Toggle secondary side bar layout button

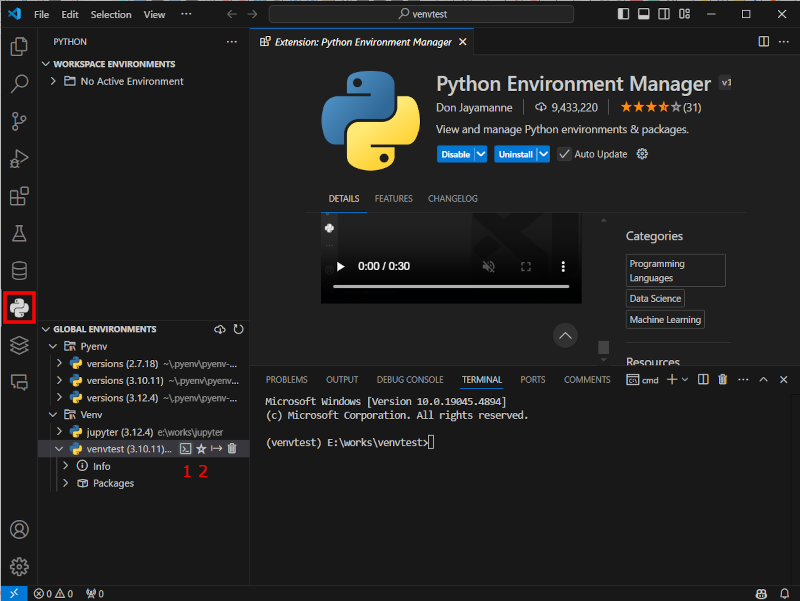[664, 14]
